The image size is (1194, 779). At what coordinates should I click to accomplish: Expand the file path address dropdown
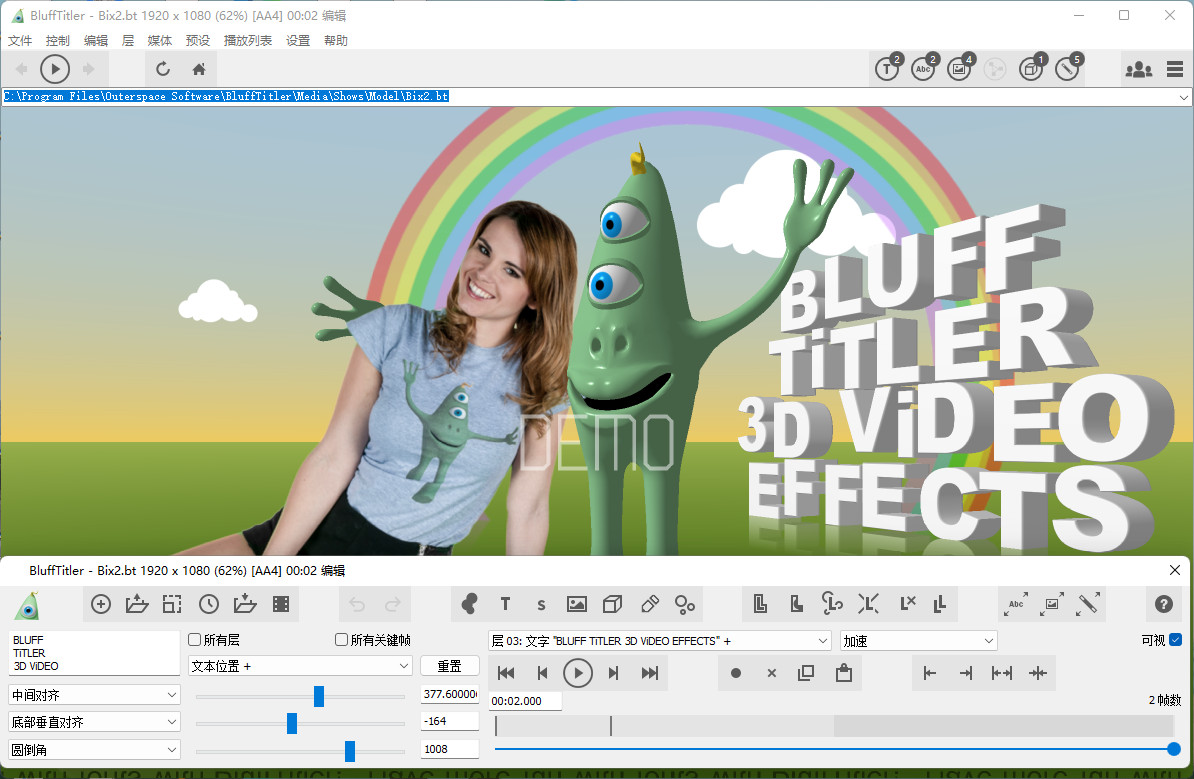click(x=1183, y=97)
